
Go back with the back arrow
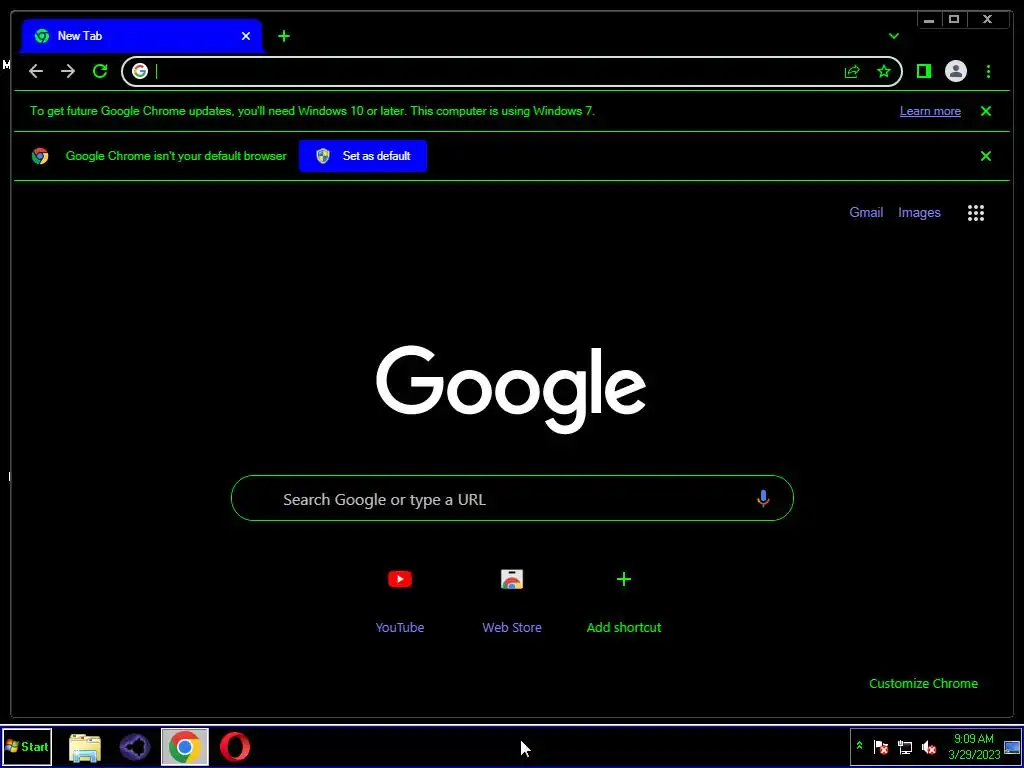[36, 71]
